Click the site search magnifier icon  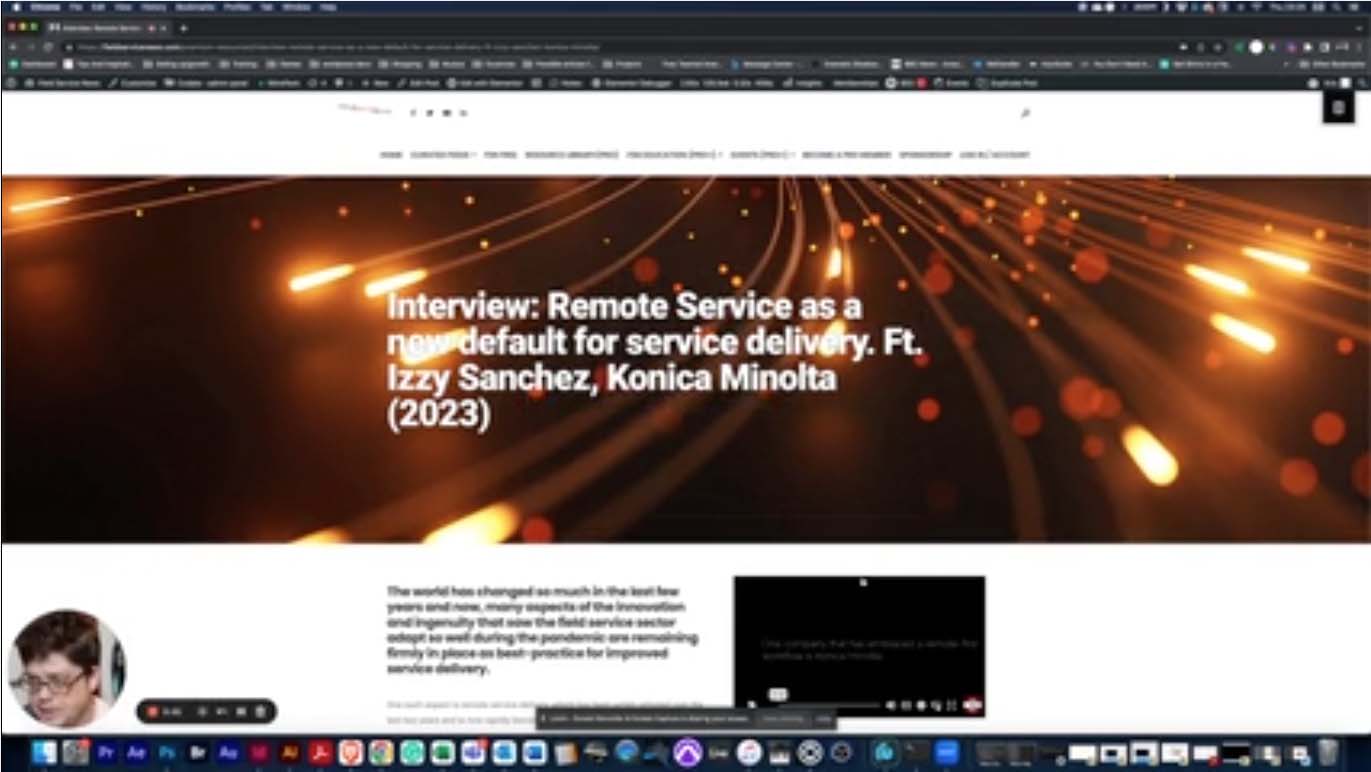tap(1025, 114)
